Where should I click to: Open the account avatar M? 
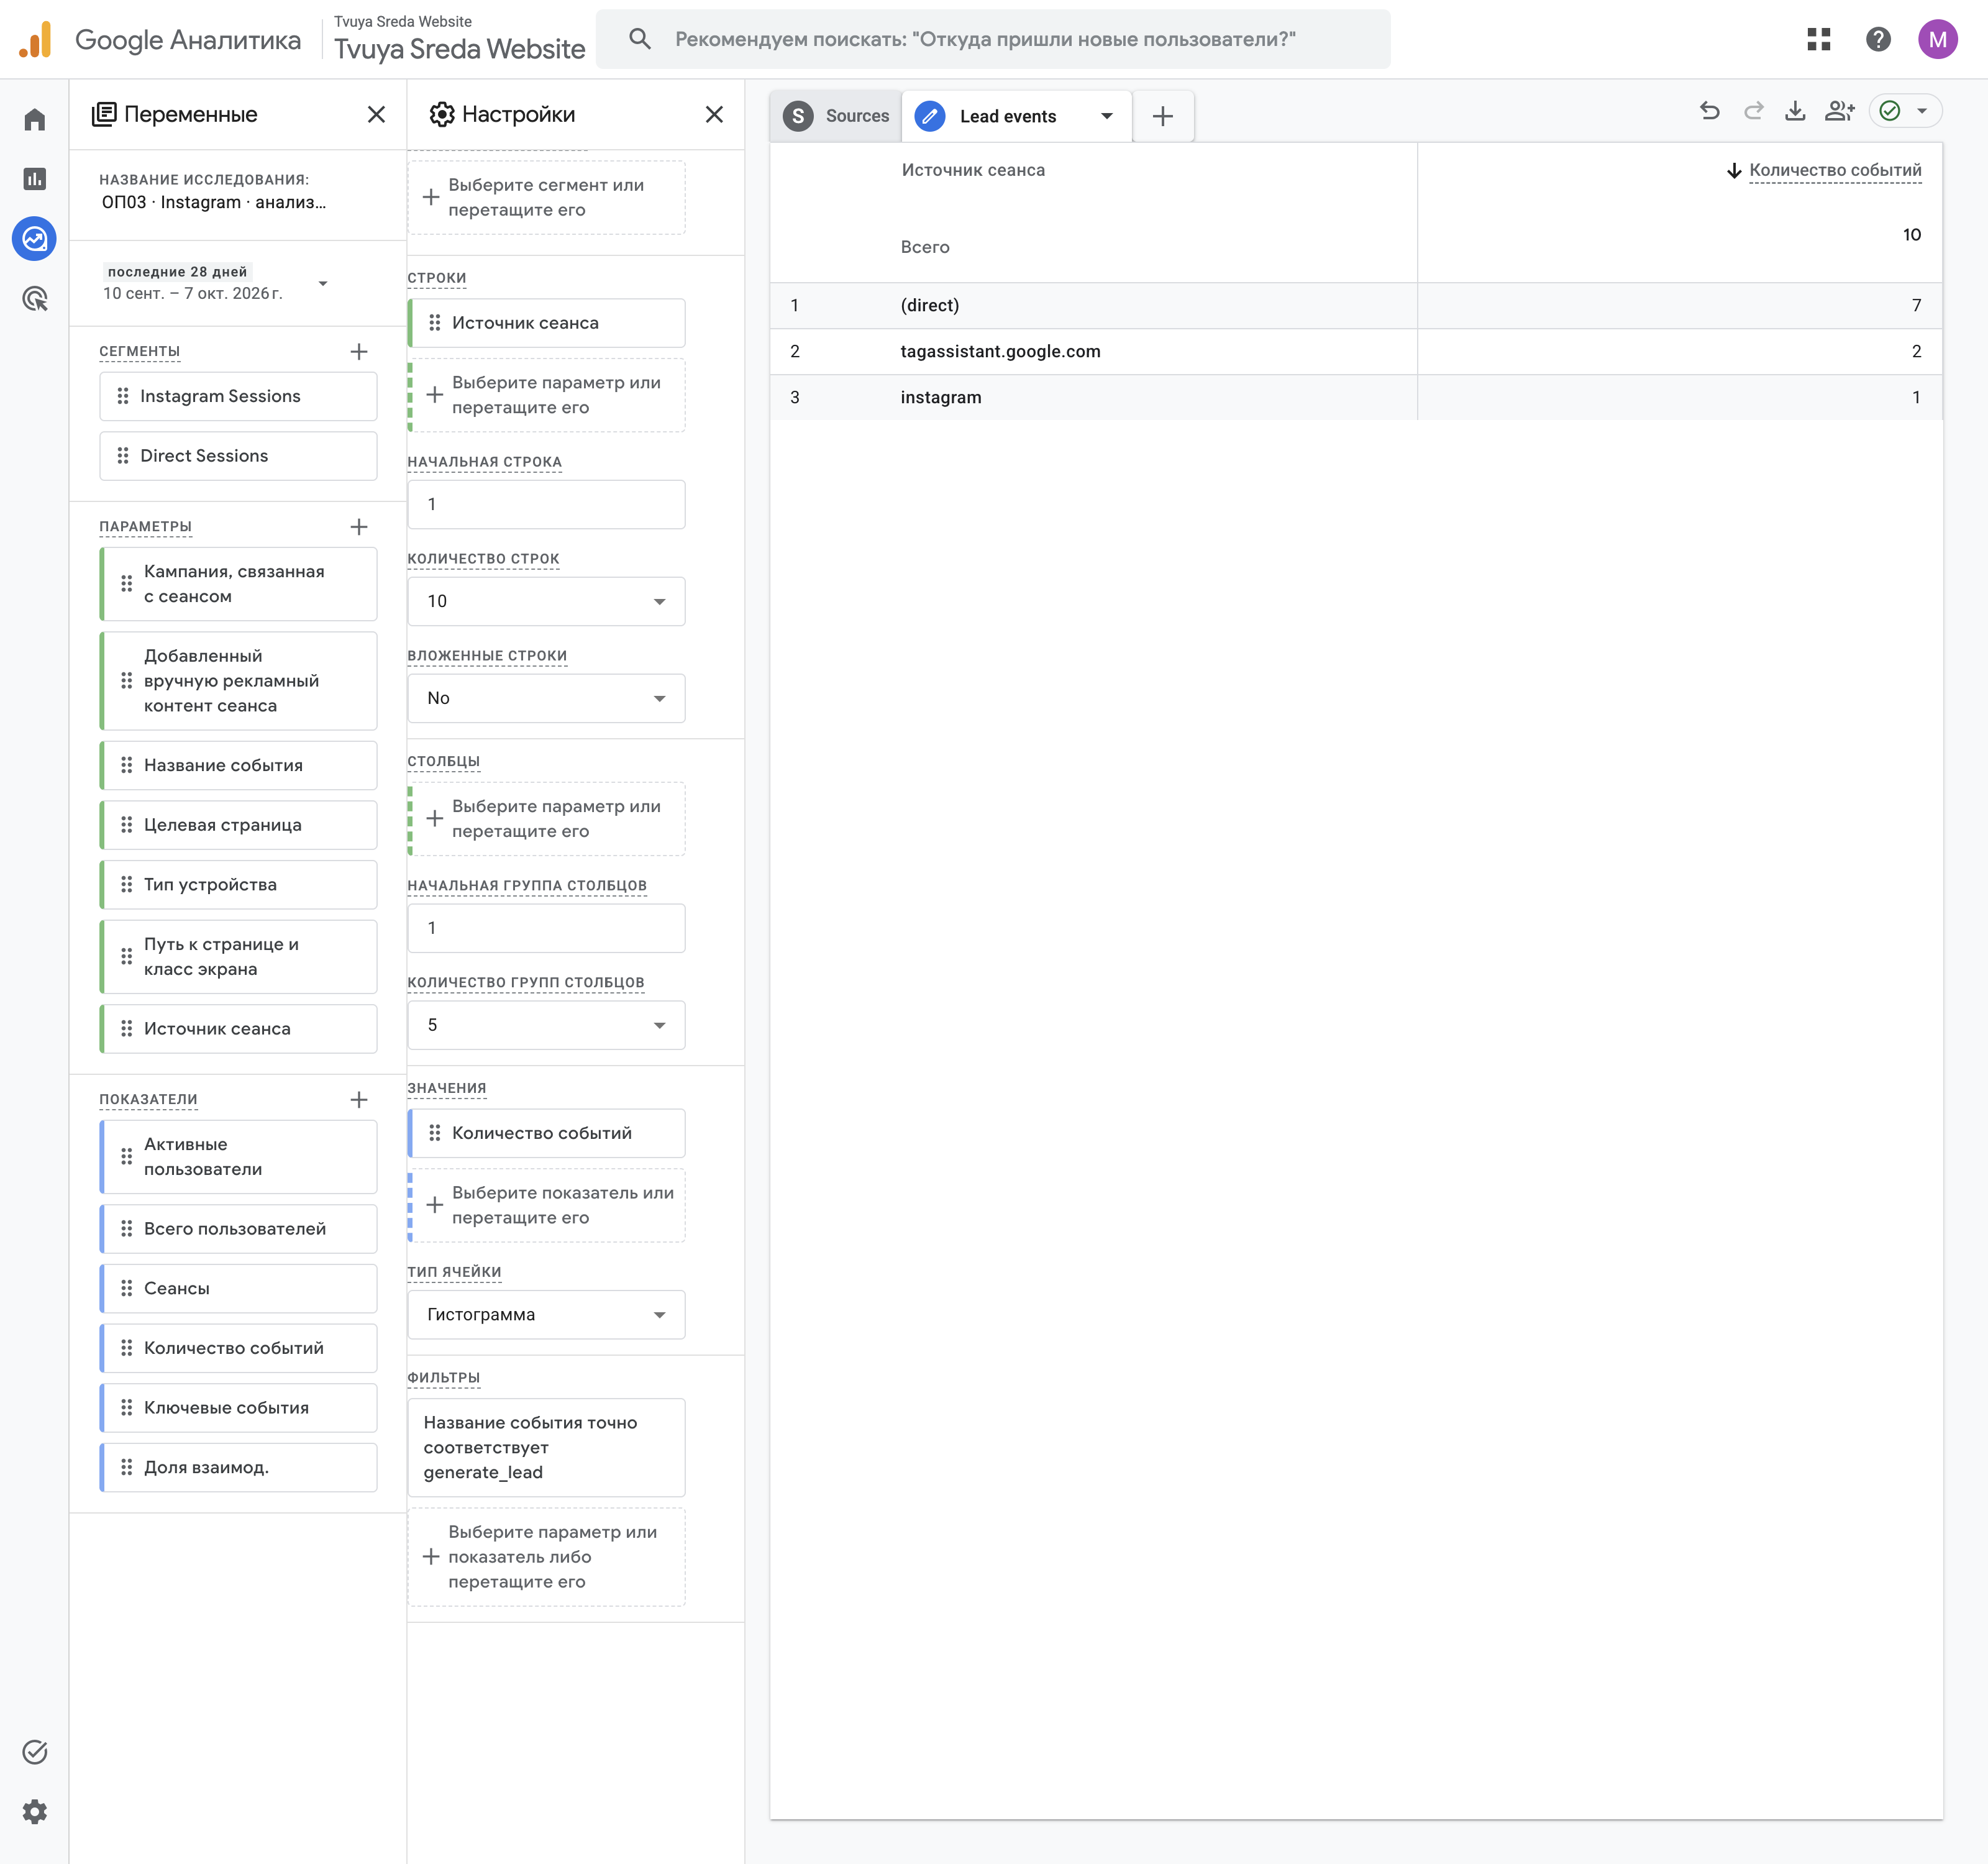1937,39
